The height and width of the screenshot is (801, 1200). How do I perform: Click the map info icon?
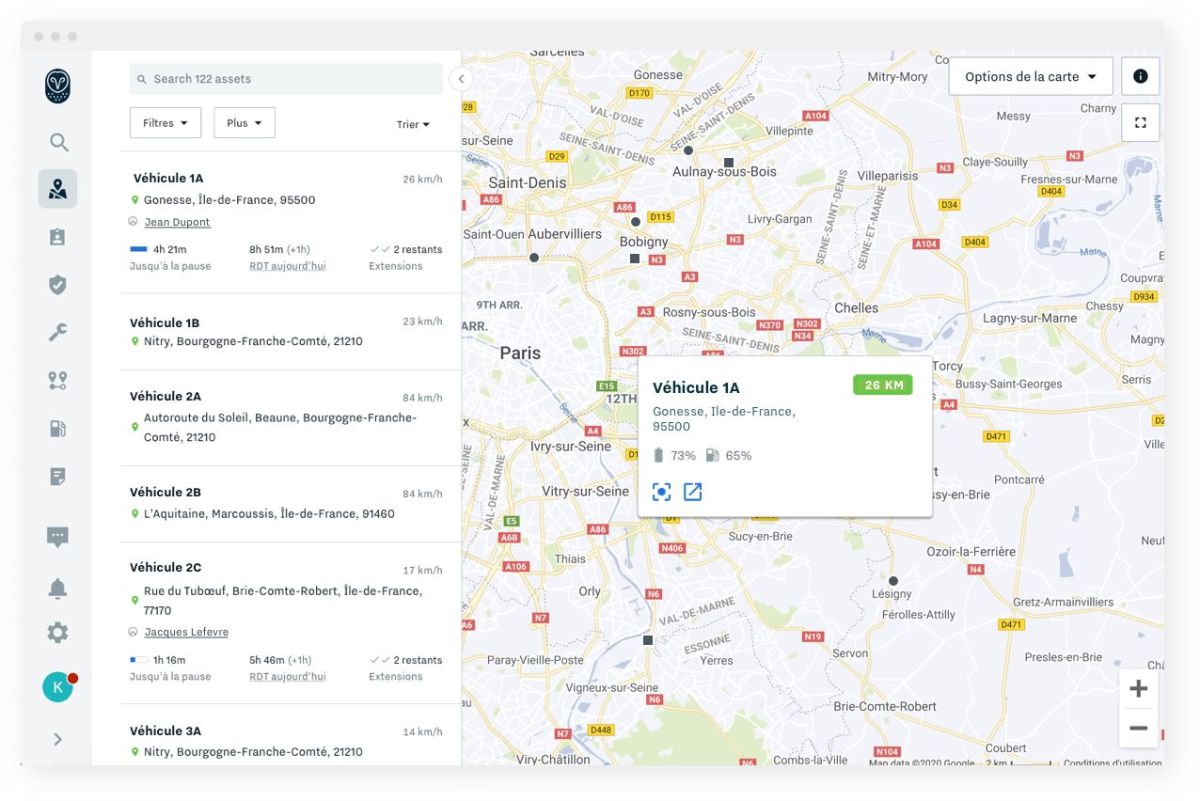tap(1140, 76)
